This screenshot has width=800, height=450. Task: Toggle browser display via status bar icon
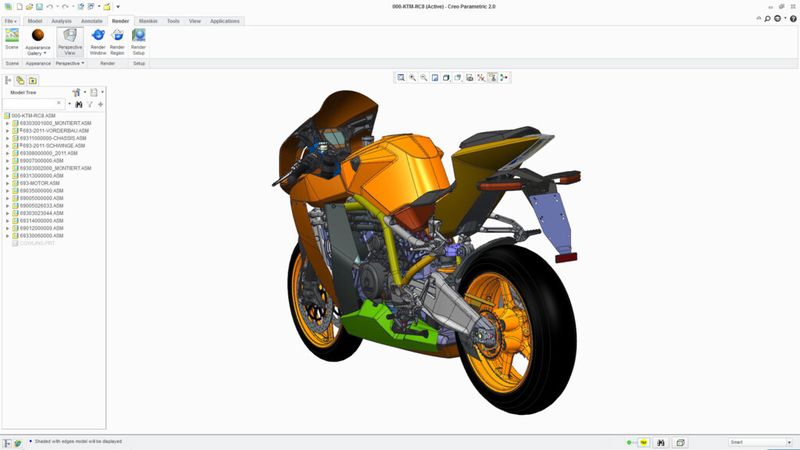pyautogui.click(x=18, y=443)
